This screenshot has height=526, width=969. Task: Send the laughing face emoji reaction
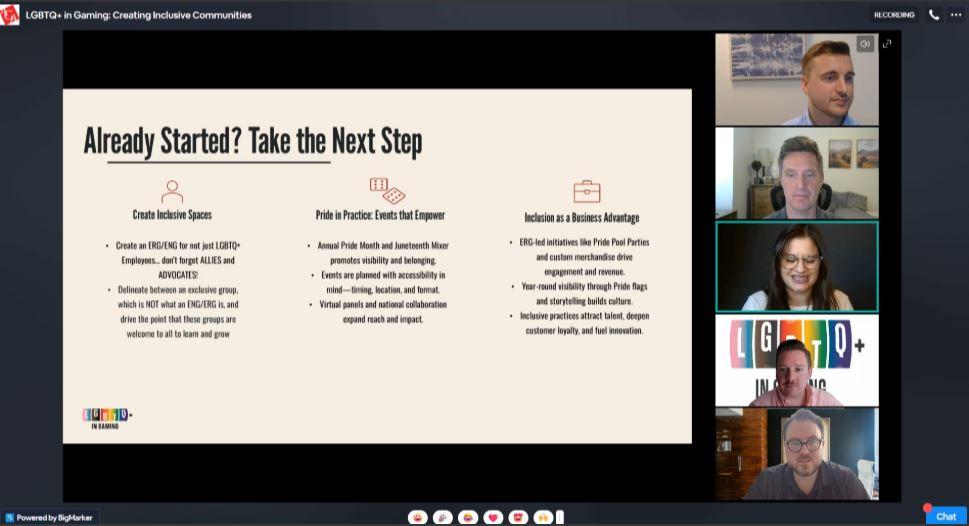click(418, 517)
